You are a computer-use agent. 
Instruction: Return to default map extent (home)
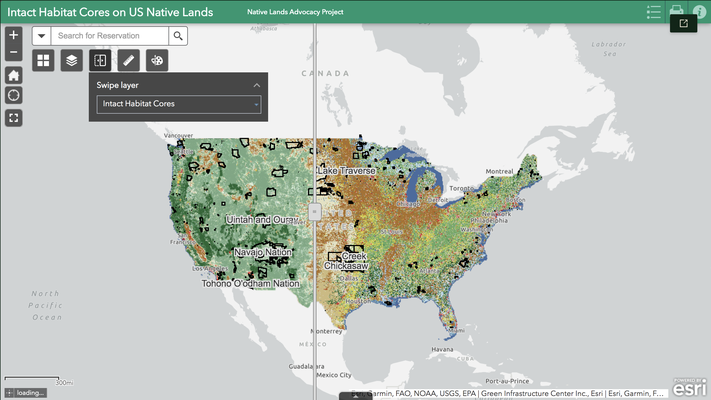13,75
